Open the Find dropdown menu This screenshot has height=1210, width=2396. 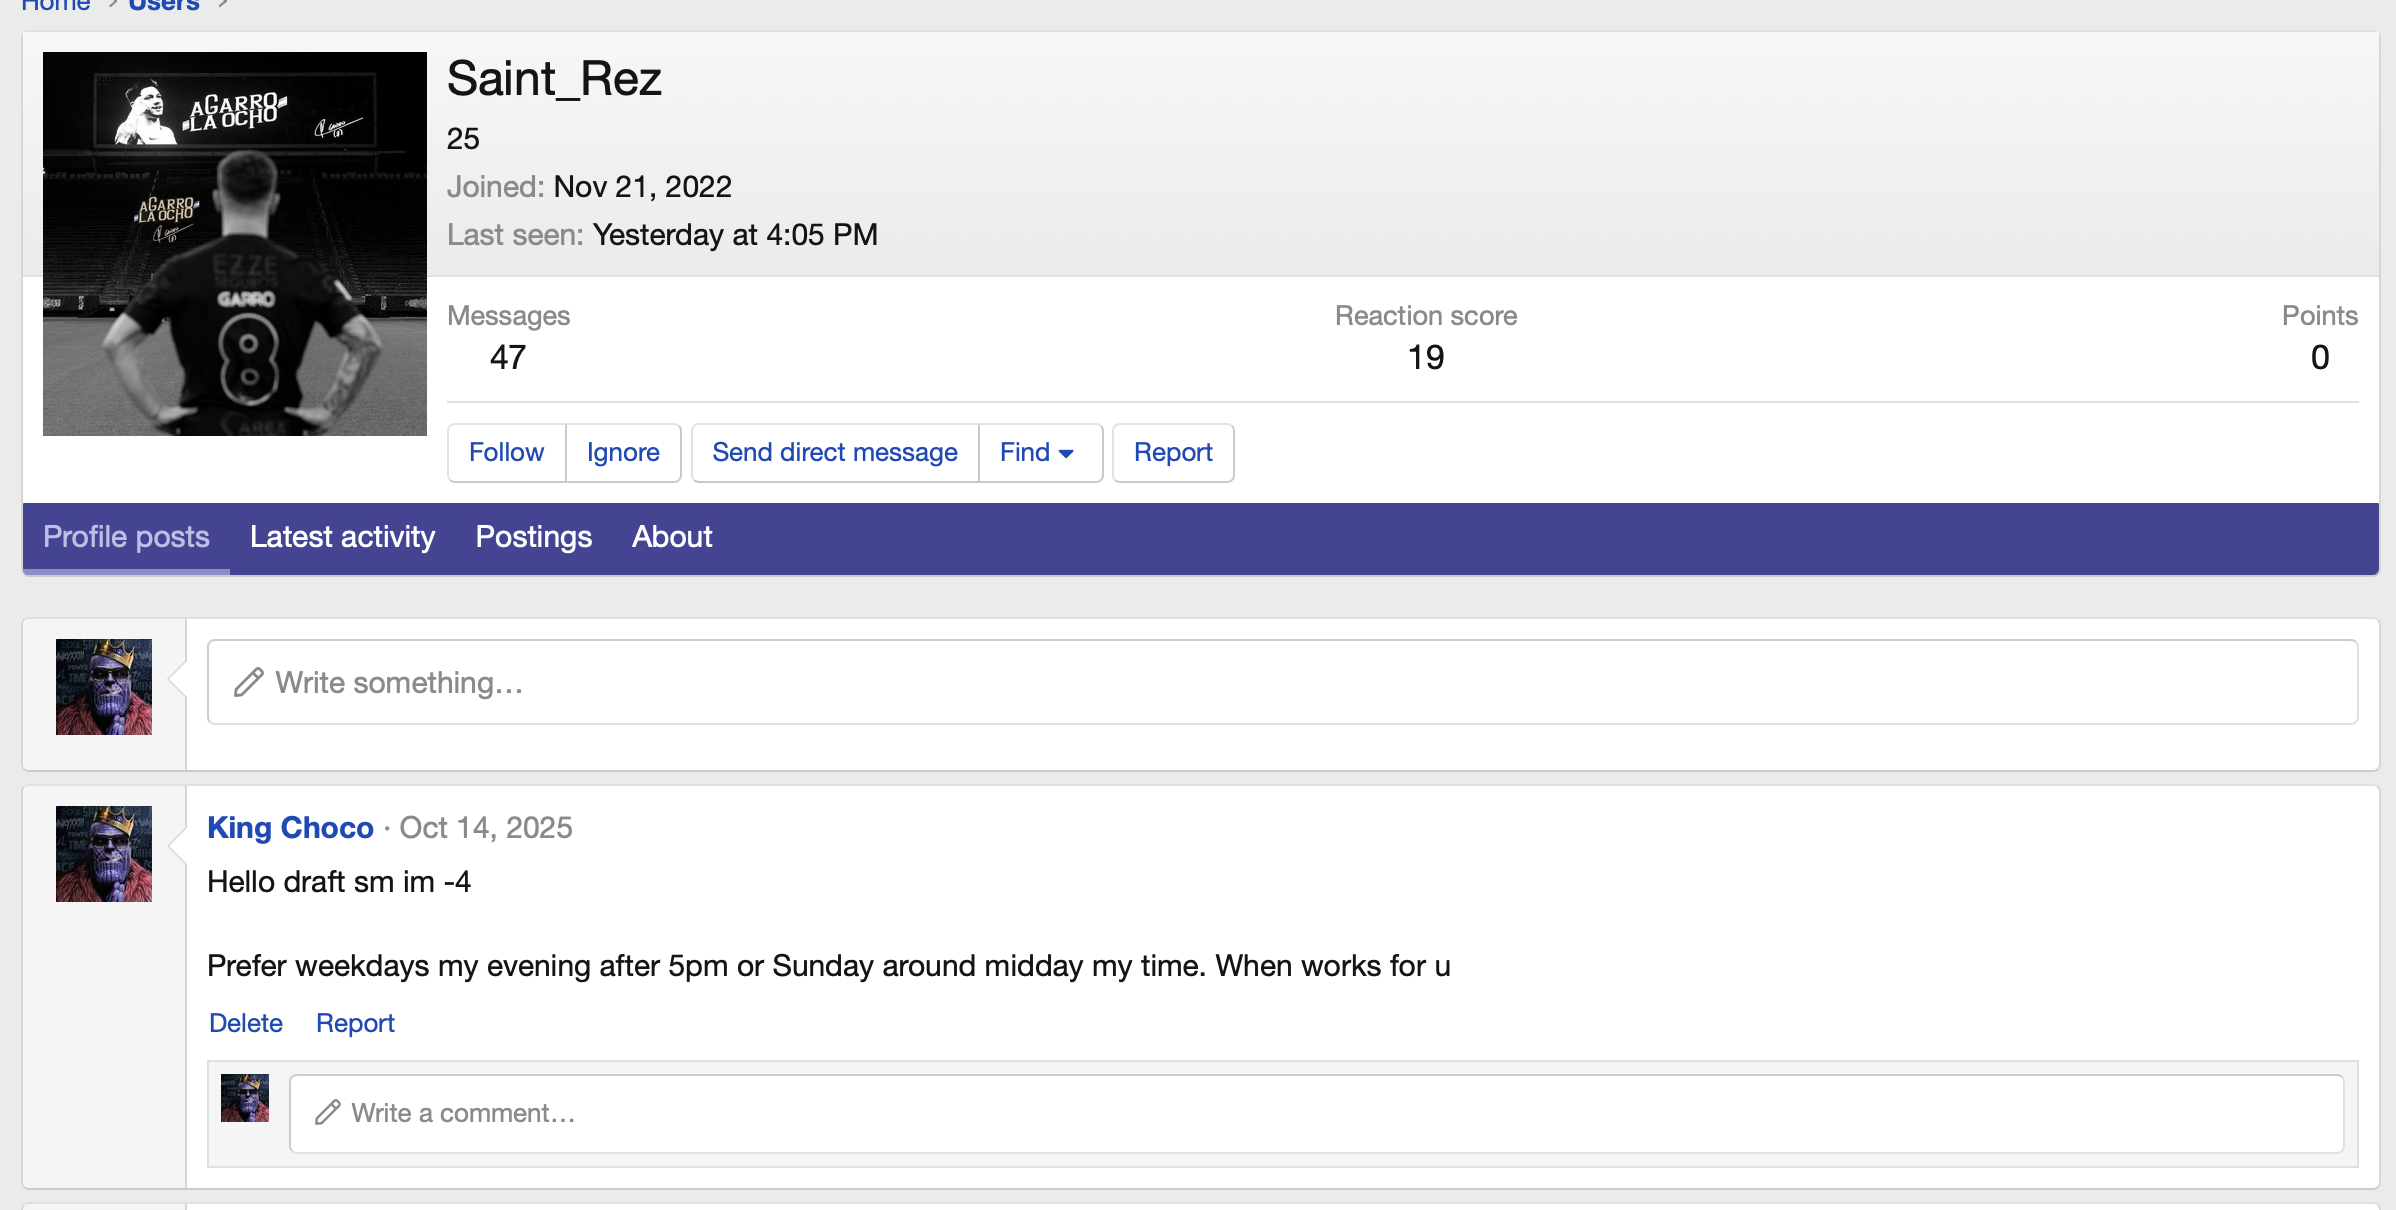[1038, 453]
